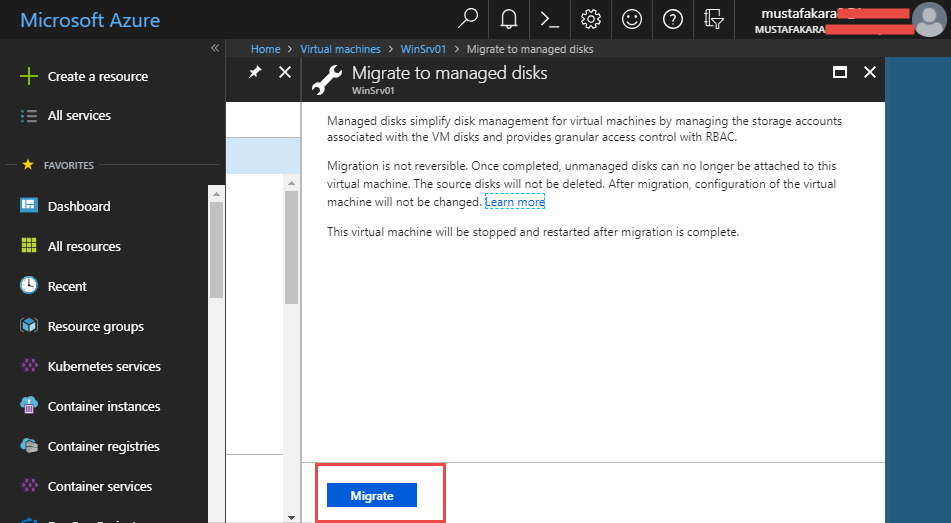
Task: Click the All services list icon
Action: pos(29,116)
